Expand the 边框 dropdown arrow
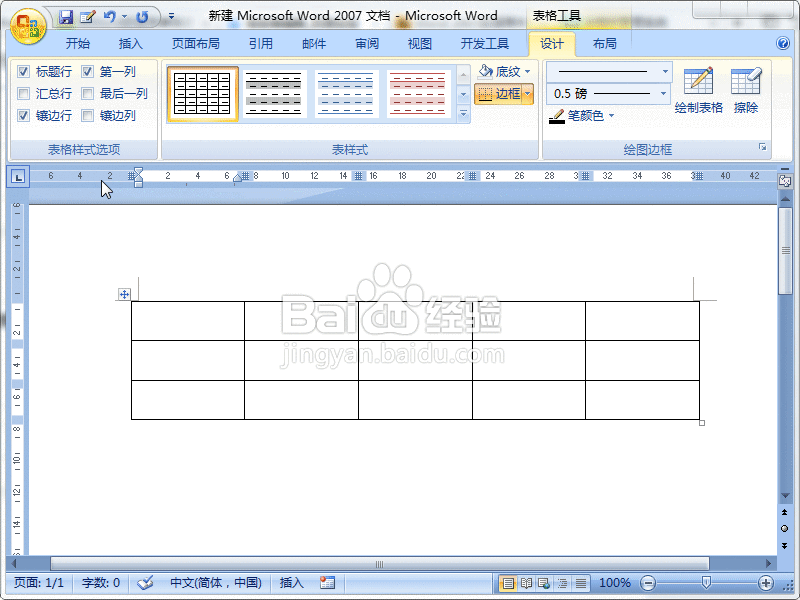The height and width of the screenshot is (600, 800). (x=528, y=94)
